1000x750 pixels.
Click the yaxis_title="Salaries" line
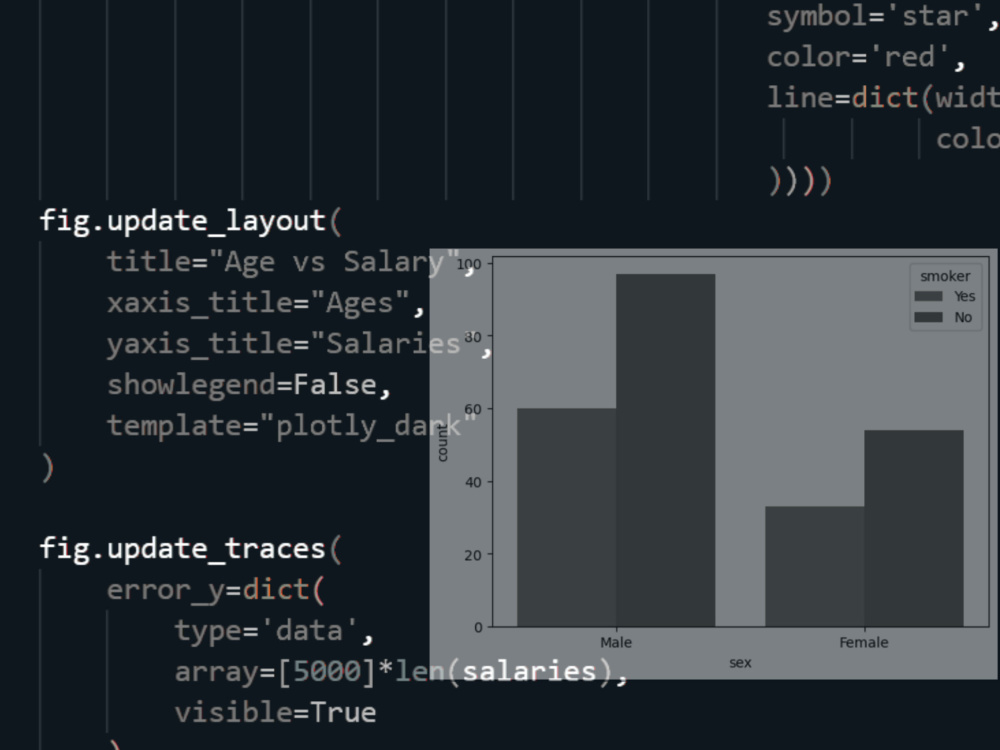tap(300, 344)
